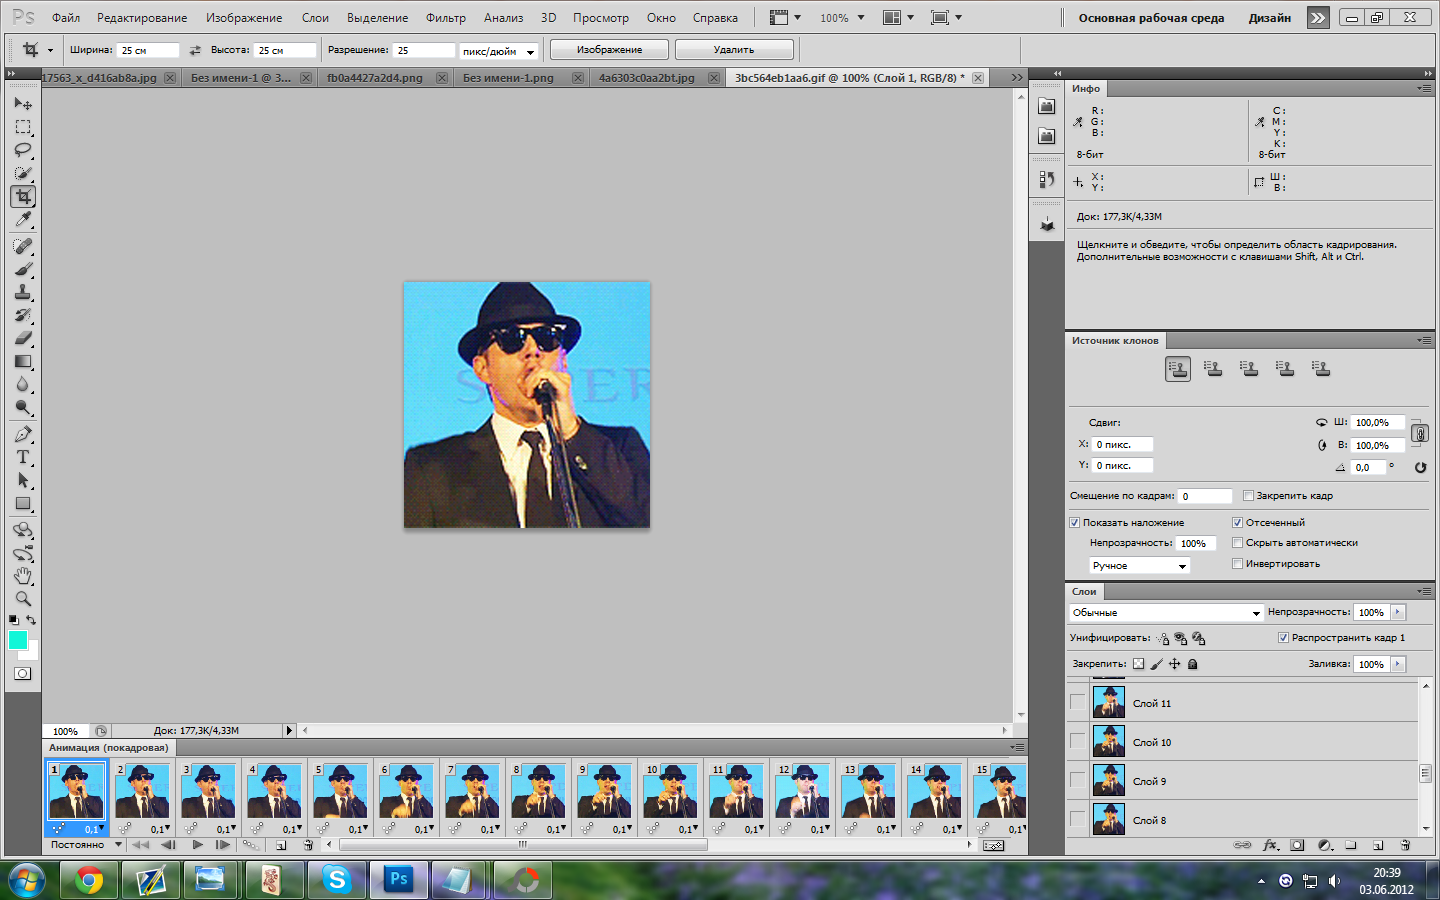Screen dimensions: 1440x900
Task: Select the Pen tool
Action: (23, 434)
